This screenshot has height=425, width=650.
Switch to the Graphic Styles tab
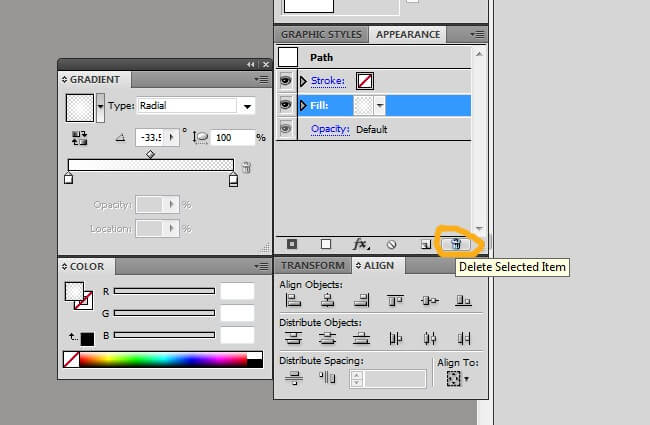[x=321, y=34]
